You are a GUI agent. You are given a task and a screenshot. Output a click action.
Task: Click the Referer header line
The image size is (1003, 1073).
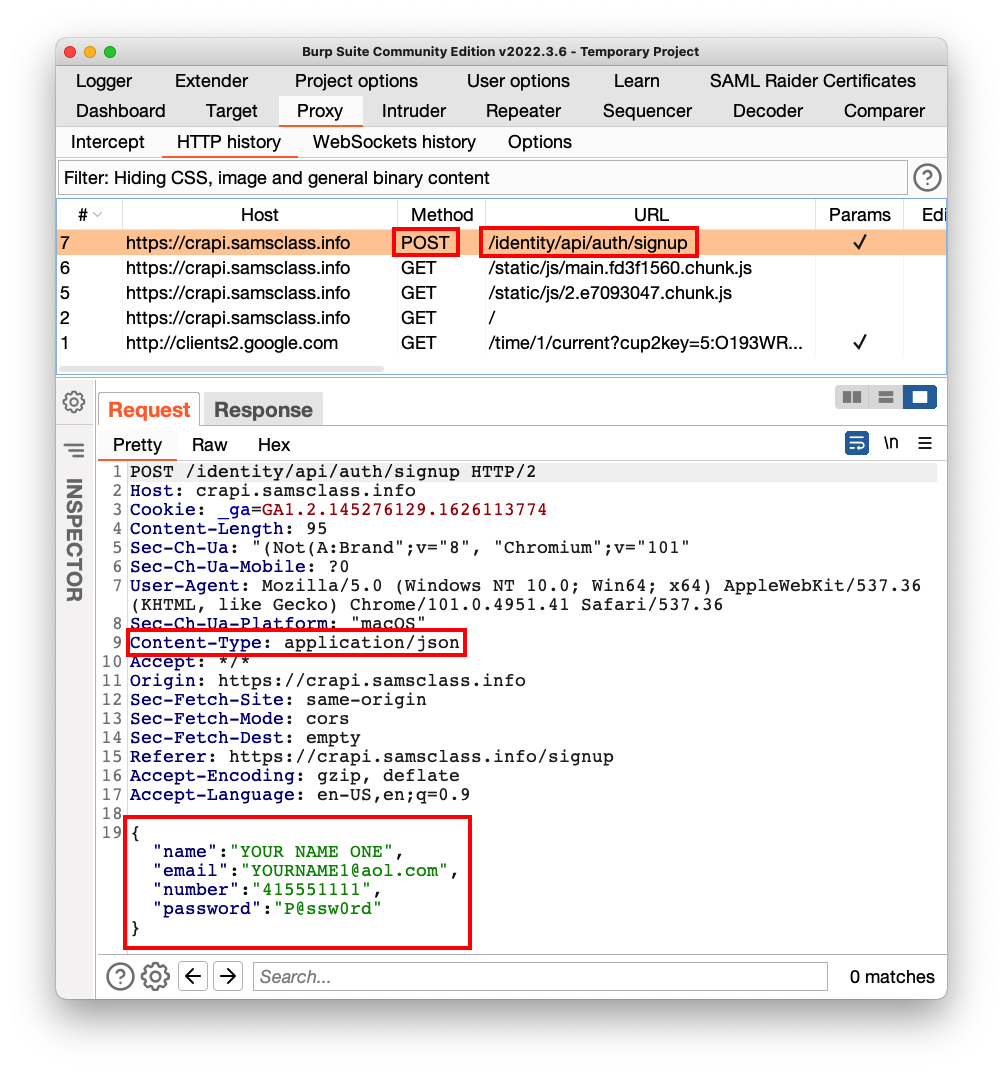372,757
